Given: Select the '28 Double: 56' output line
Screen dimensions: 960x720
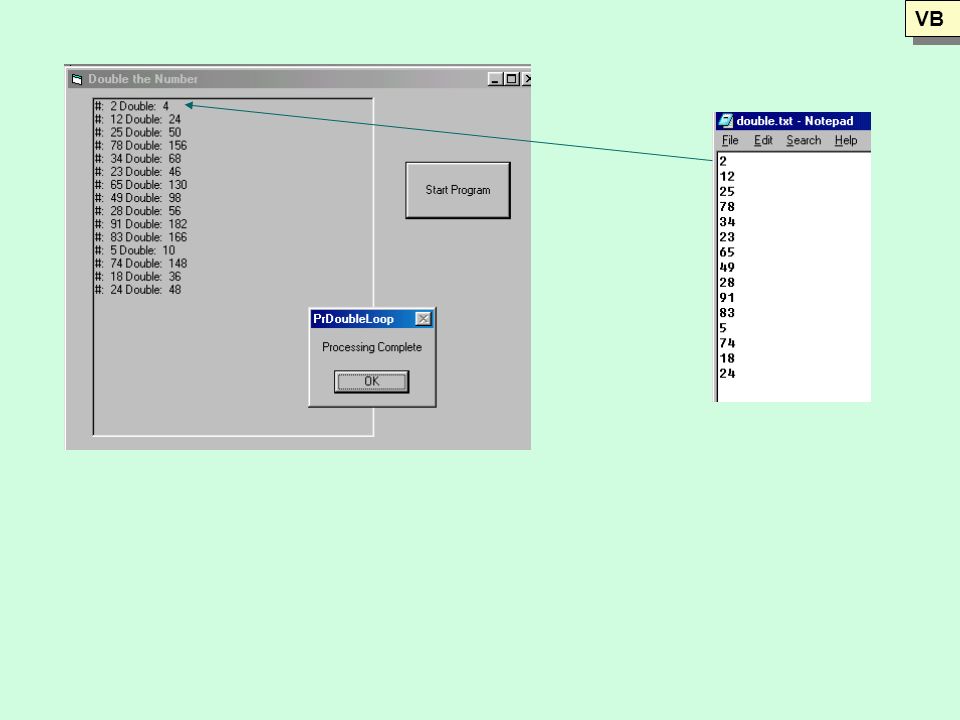Looking at the screenshot, I should [138, 211].
